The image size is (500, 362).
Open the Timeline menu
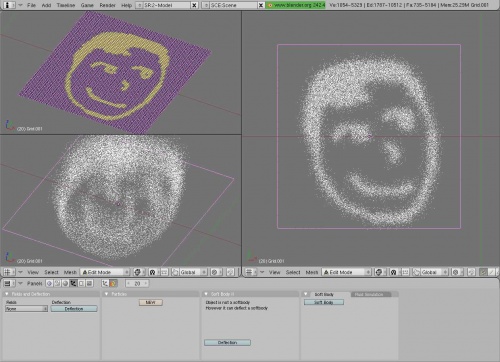click(66, 5)
